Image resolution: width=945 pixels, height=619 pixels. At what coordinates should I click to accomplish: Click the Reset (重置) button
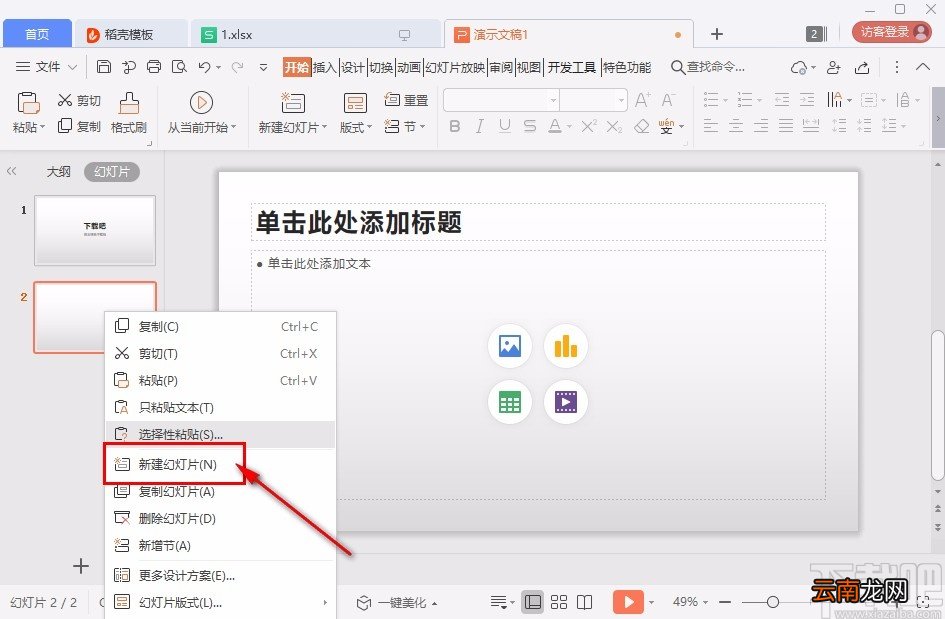click(x=406, y=99)
